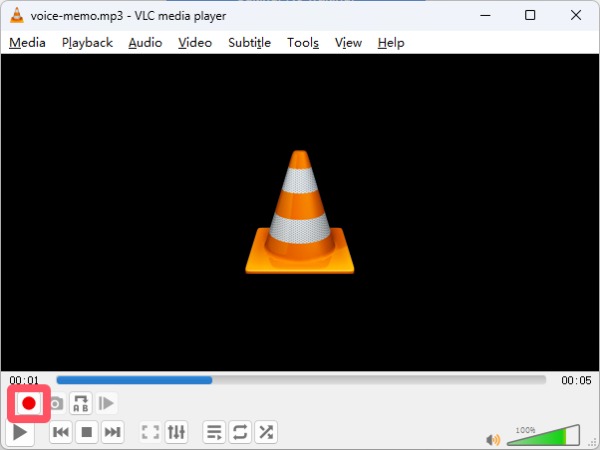The image size is (600, 450).
Task: Toggle fullscreen mode
Action: click(150, 432)
